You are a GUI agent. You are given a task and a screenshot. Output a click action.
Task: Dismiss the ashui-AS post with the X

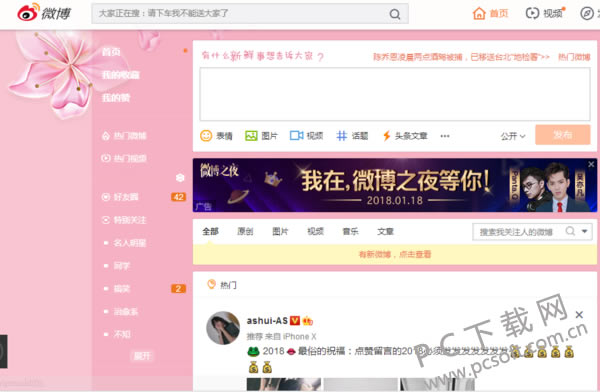pyautogui.click(x=579, y=315)
